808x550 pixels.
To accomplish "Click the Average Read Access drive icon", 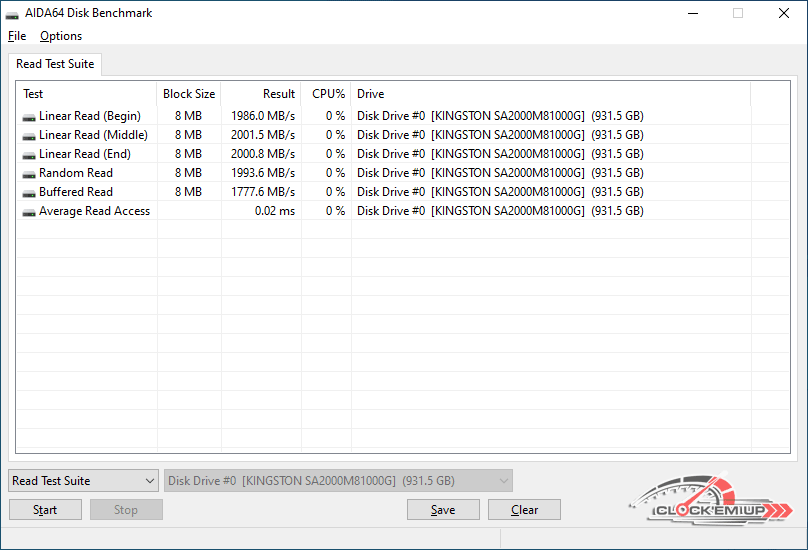I will pyautogui.click(x=29, y=211).
